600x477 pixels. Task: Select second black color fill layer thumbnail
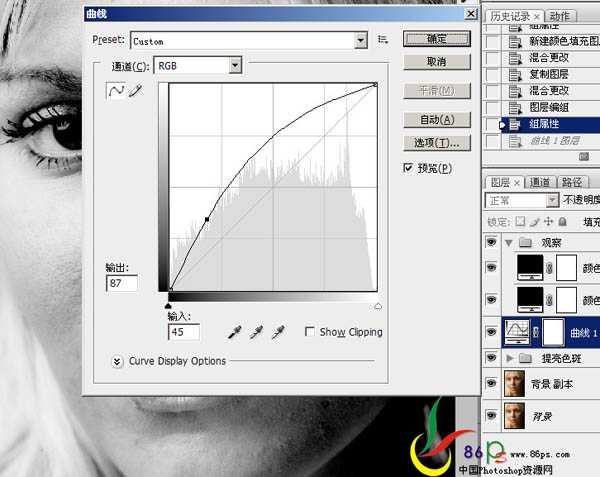[x=530, y=300]
